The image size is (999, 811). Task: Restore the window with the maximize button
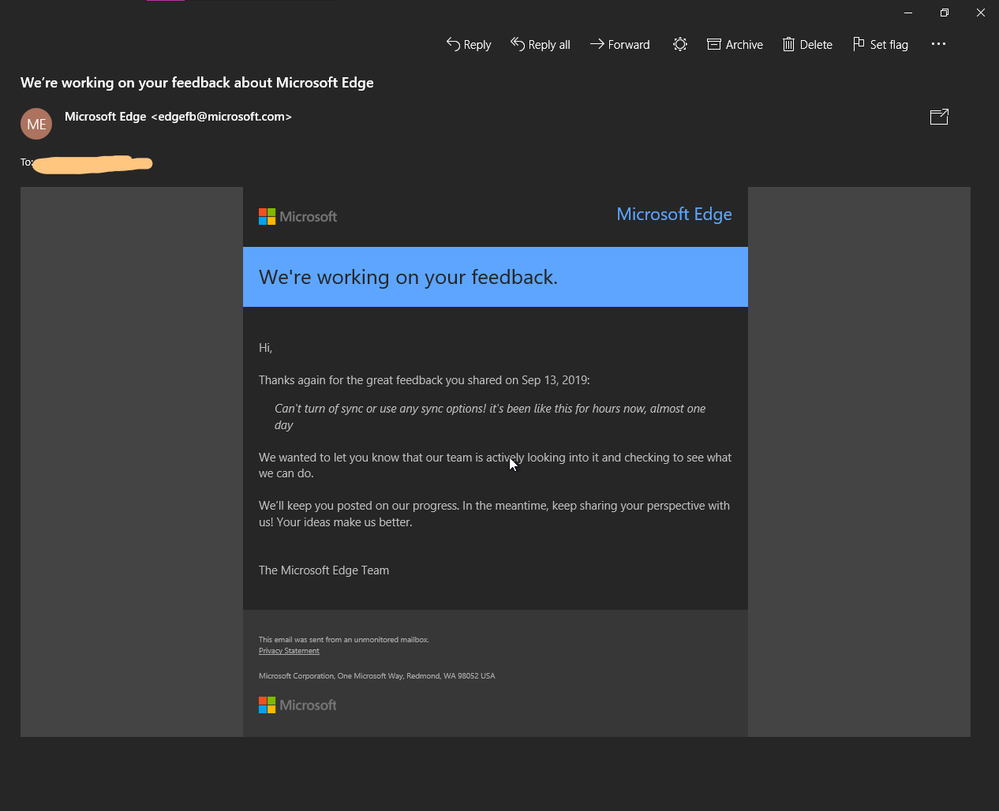(943, 12)
